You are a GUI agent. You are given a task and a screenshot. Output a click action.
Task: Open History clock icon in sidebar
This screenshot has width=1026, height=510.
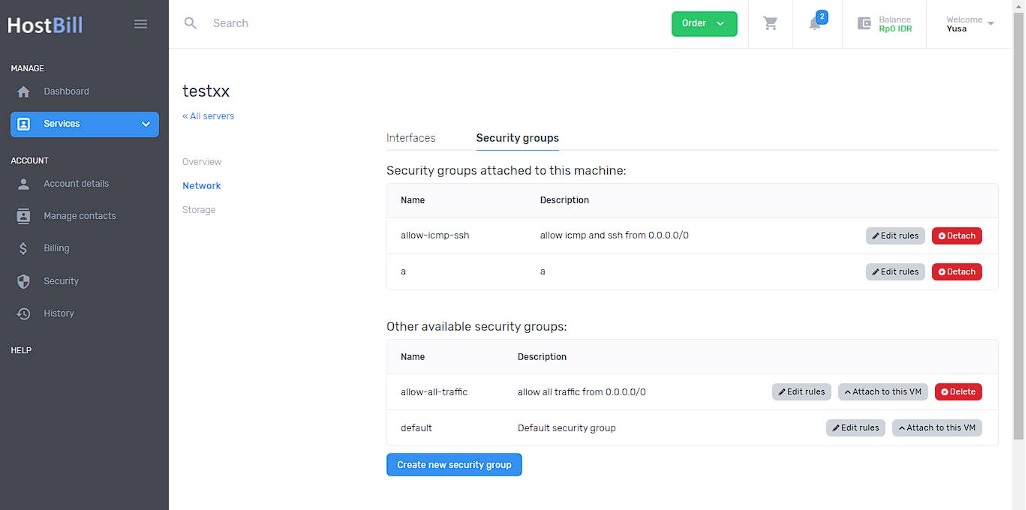[24, 314]
